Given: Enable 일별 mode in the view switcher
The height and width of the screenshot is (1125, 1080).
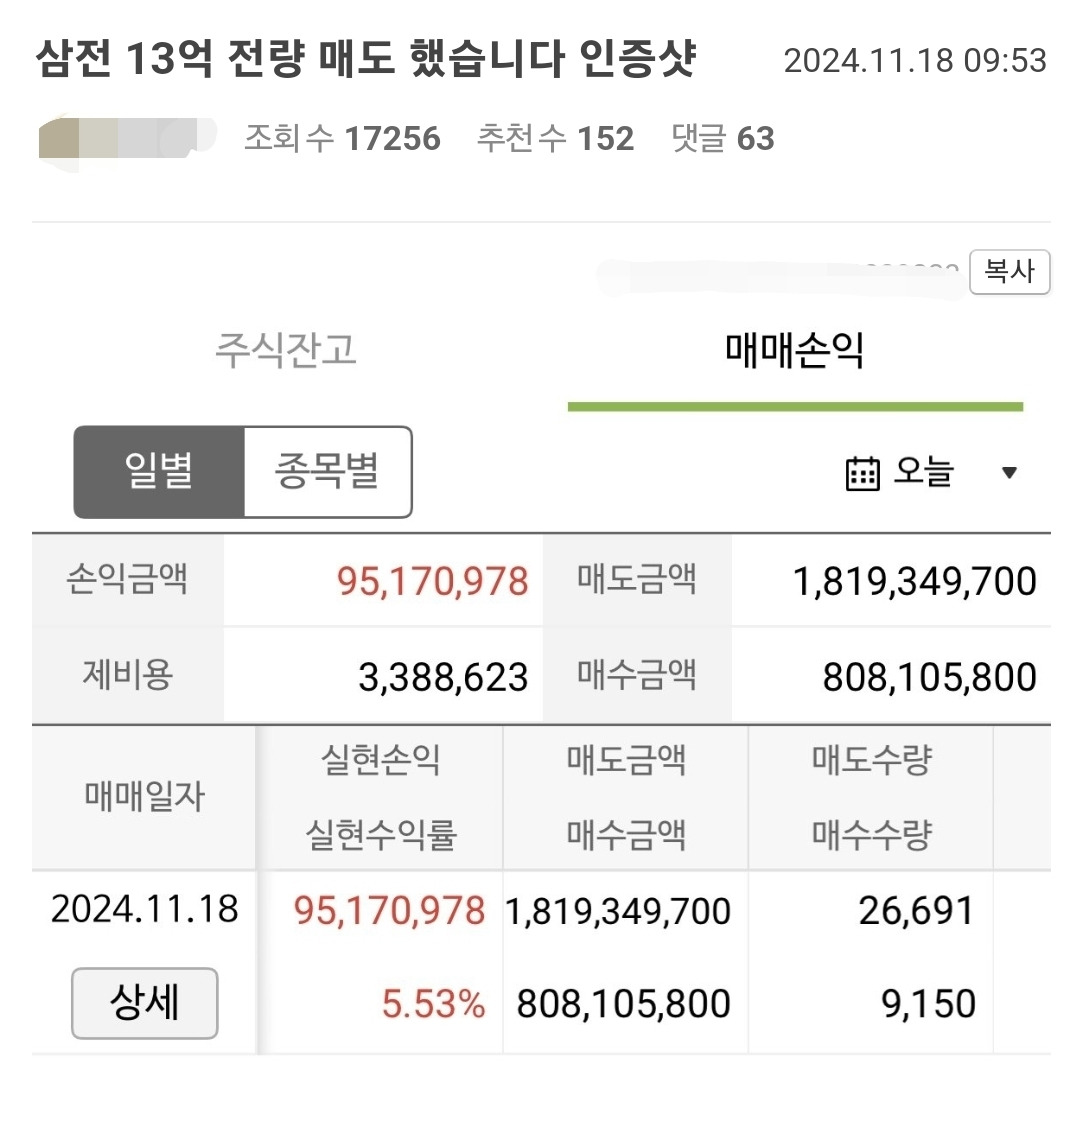Looking at the screenshot, I should click(160, 472).
